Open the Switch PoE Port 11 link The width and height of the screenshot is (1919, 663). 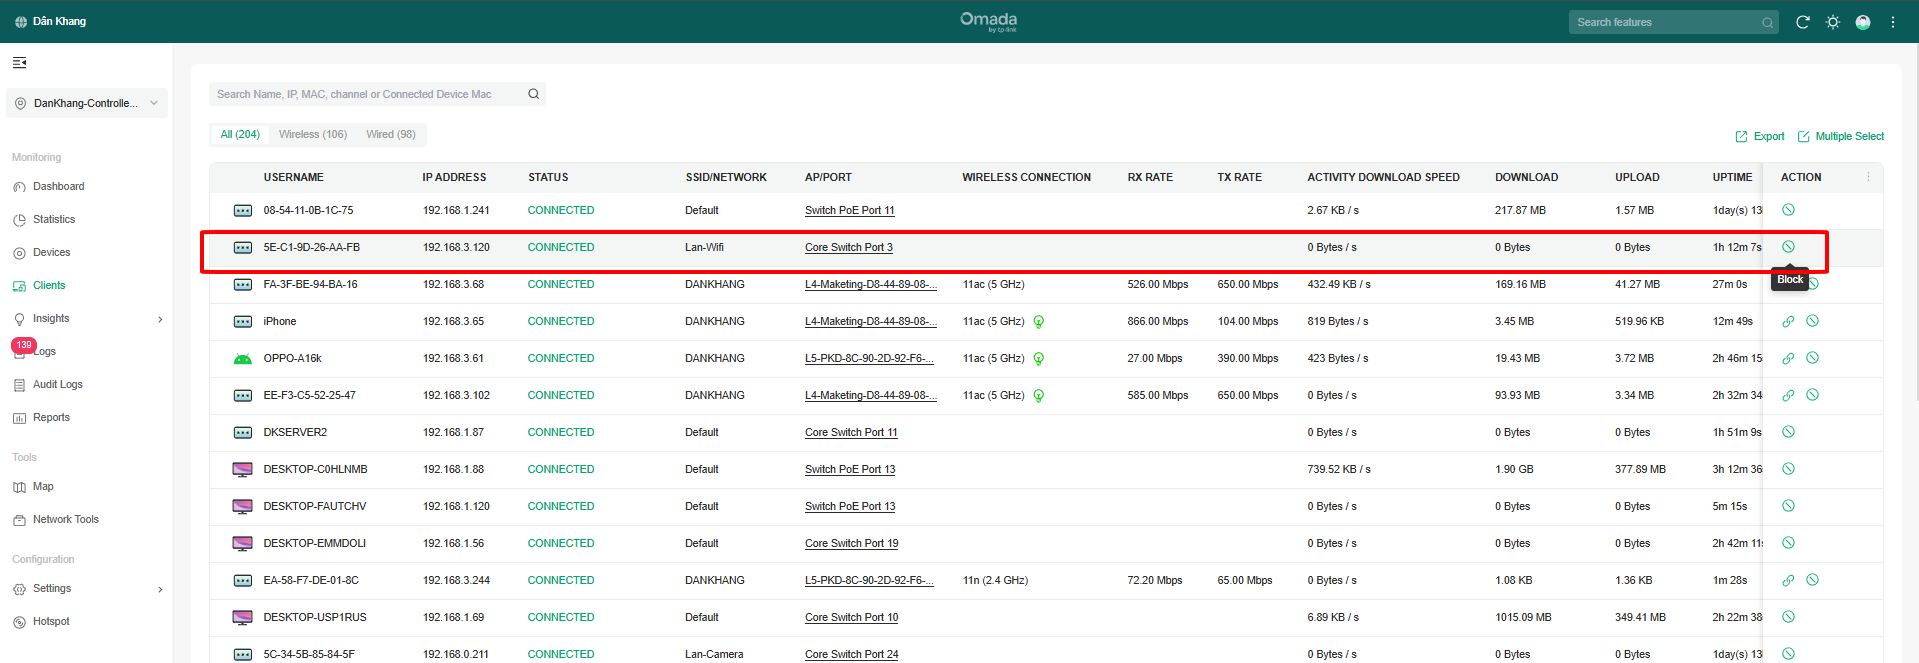(850, 210)
